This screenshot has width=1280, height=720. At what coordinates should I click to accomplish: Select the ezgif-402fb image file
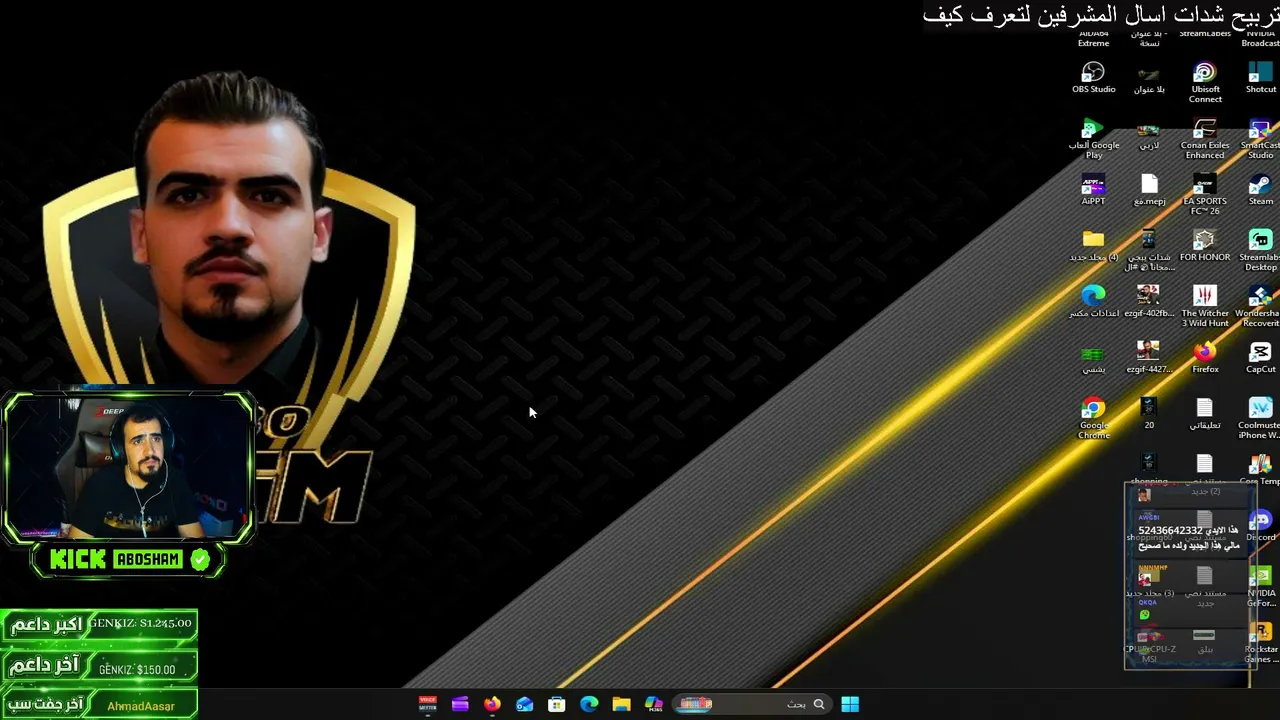point(1149,302)
